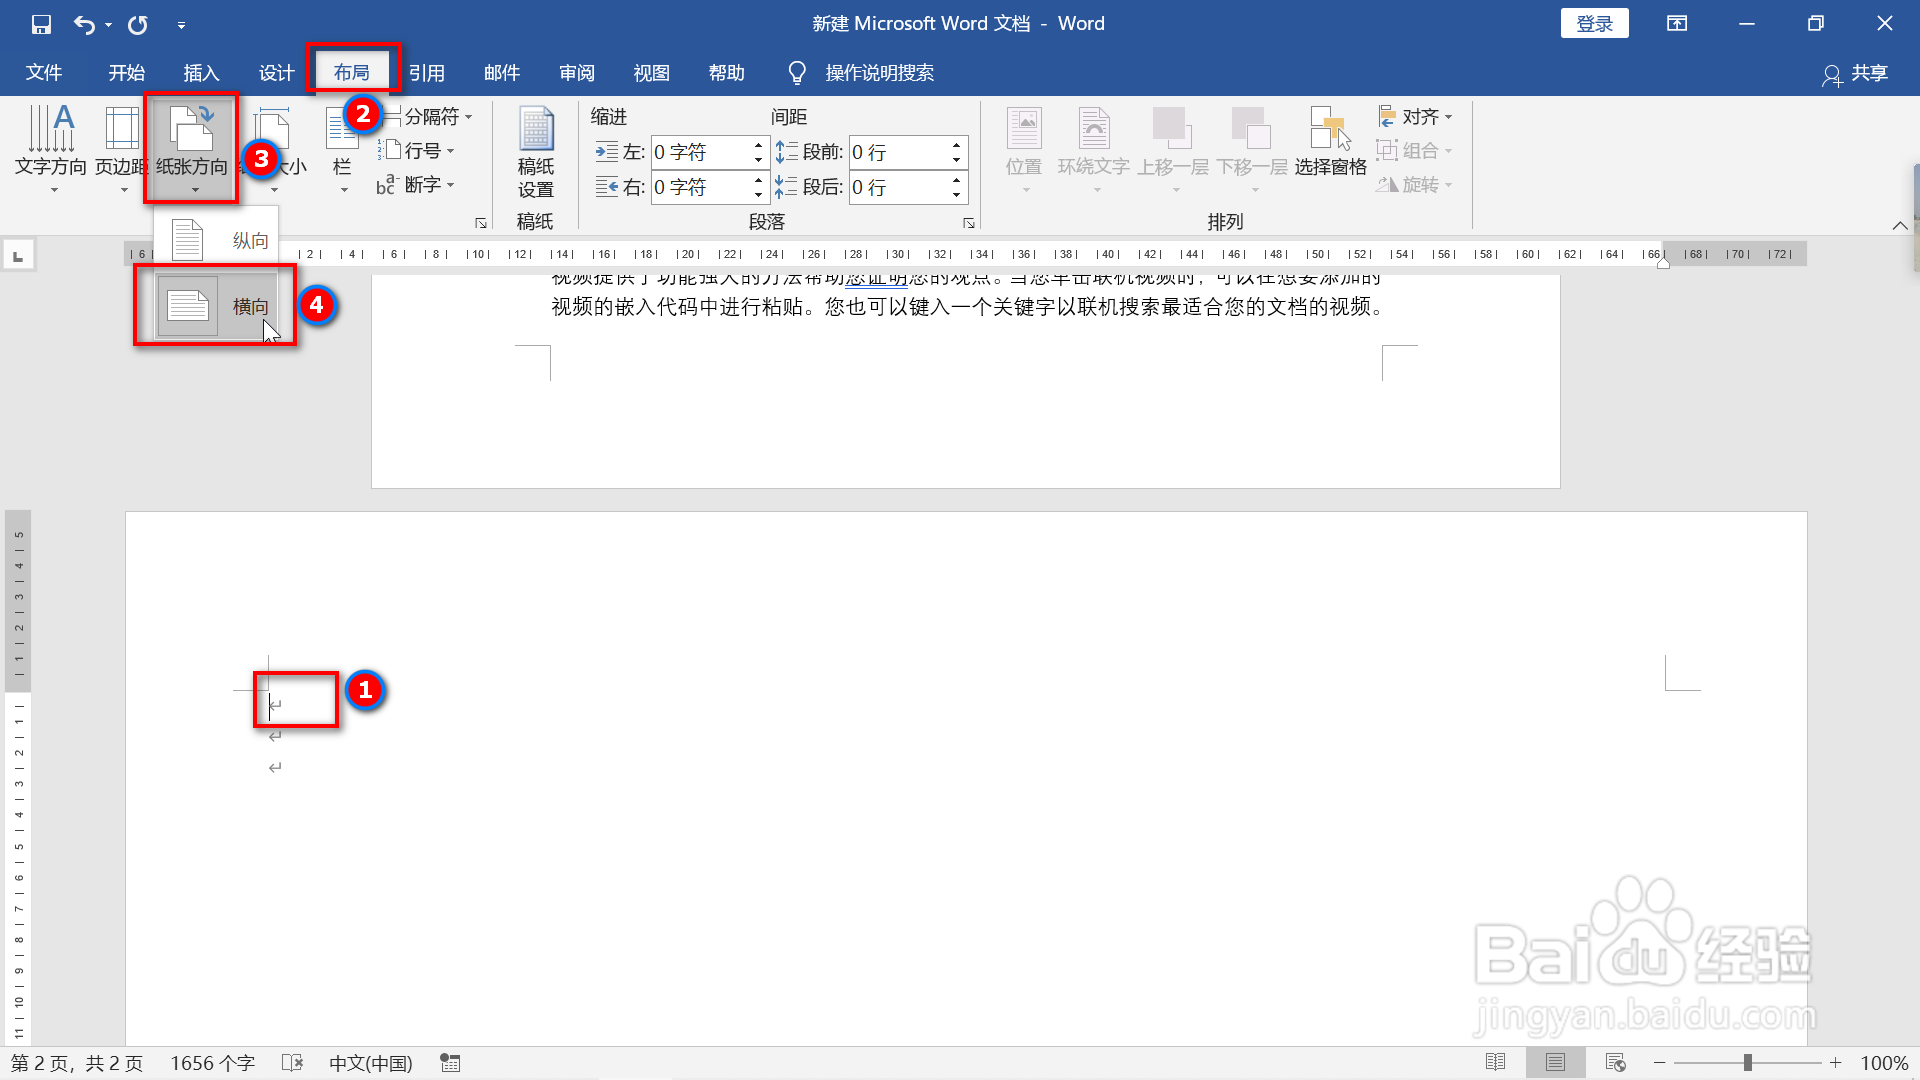
Task: Click the Columns (栏) icon
Action: click(x=342, y=145)
